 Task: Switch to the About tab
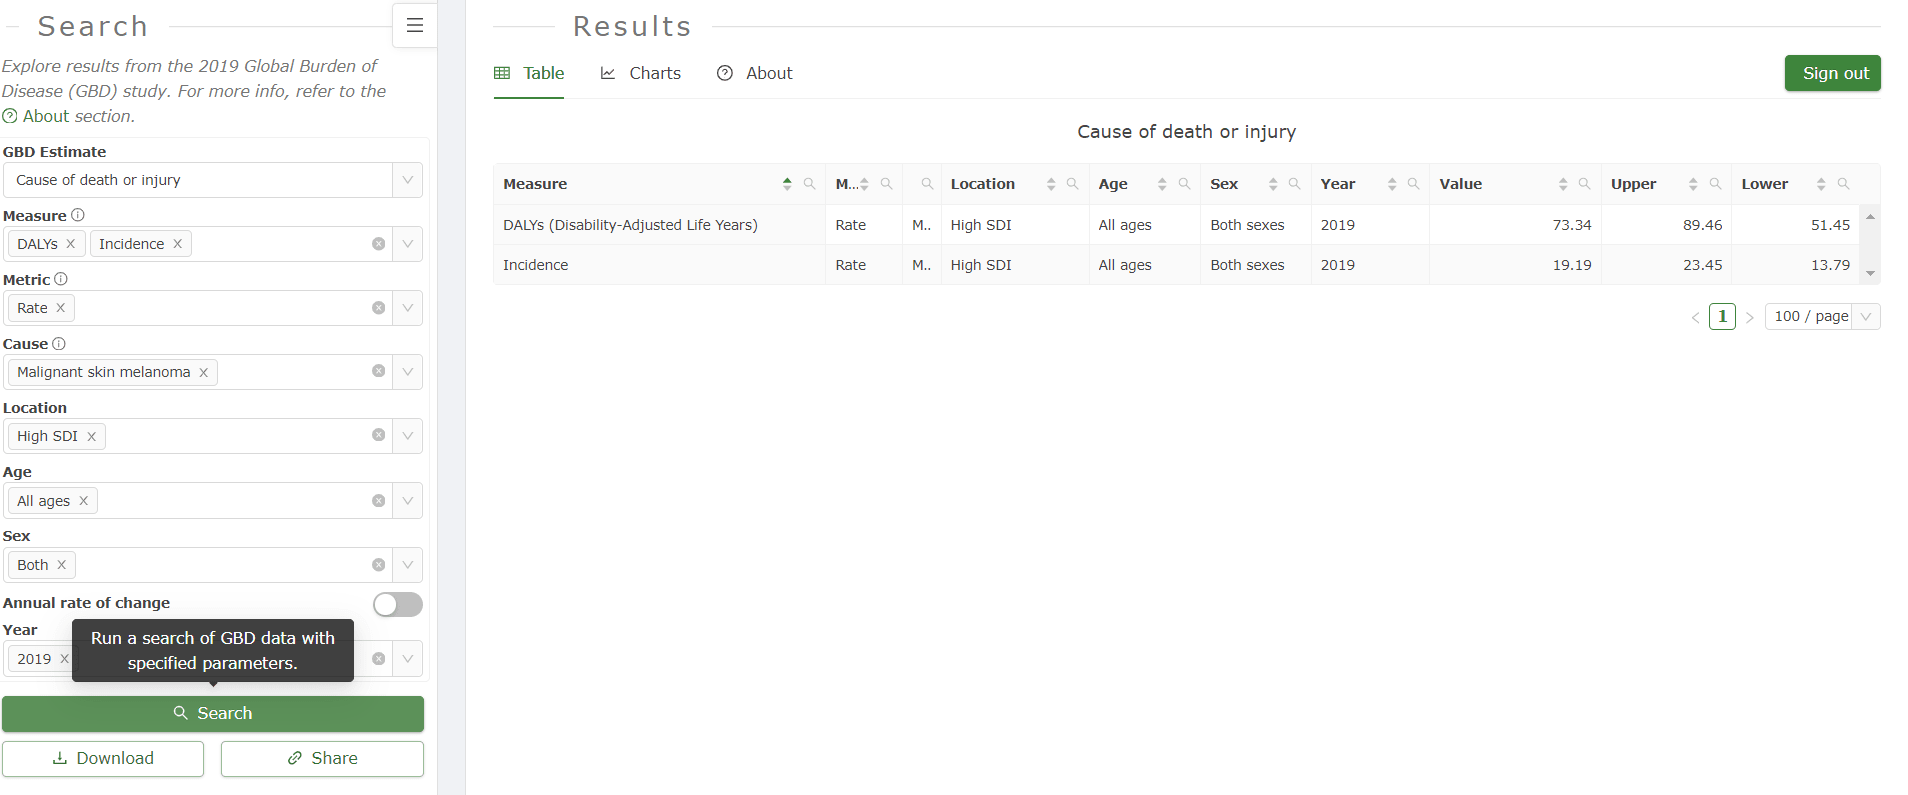(754, 73)
